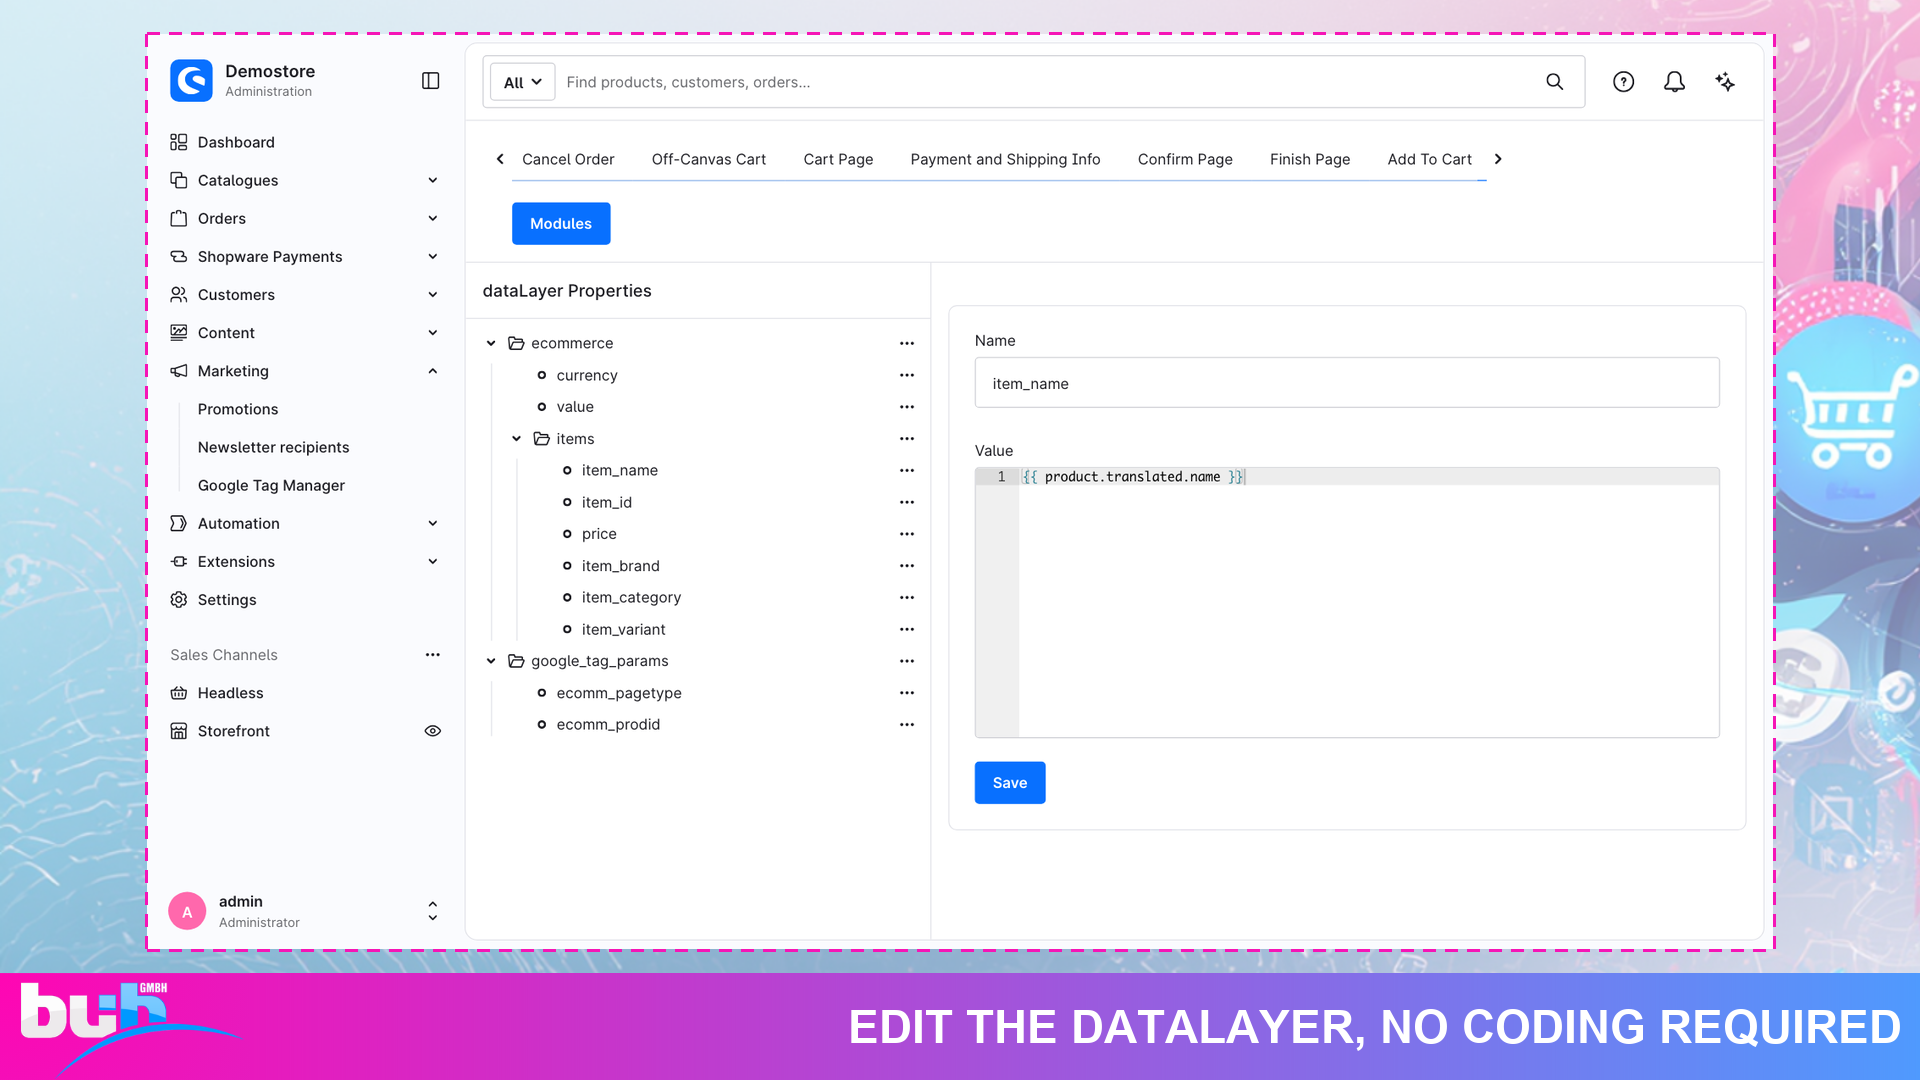Open more options for currency row
Viewport: 1920px width, 1080px height.
click(907, 375)
